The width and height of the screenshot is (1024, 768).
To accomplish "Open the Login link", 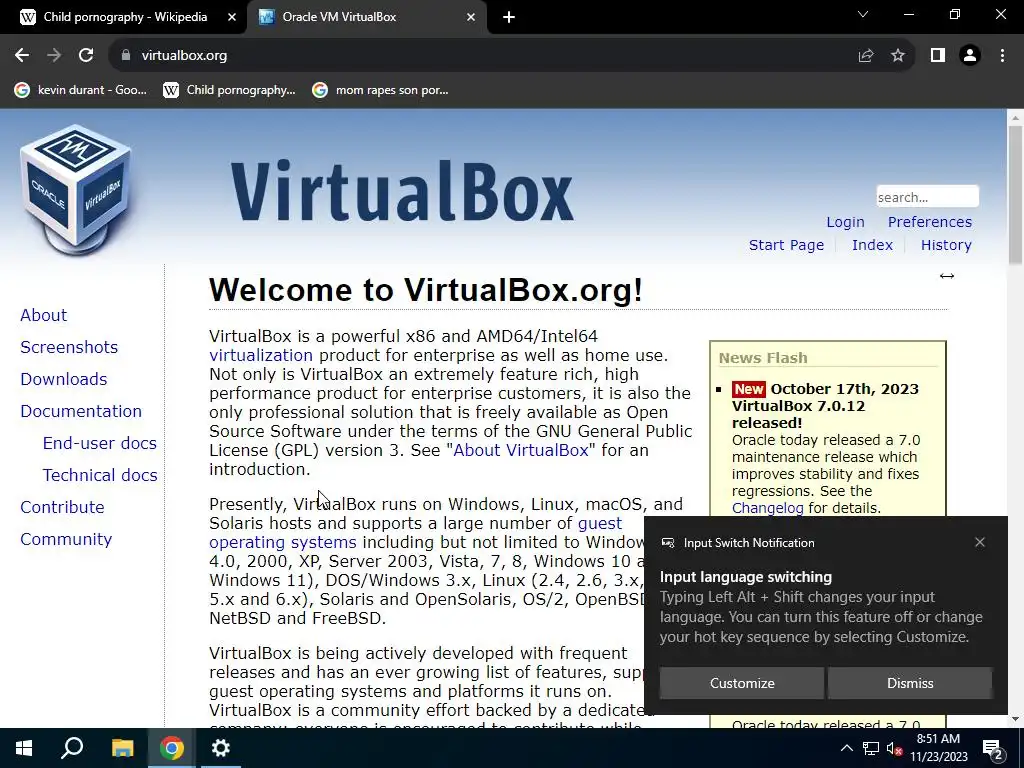I will click(x=845, y=222).
